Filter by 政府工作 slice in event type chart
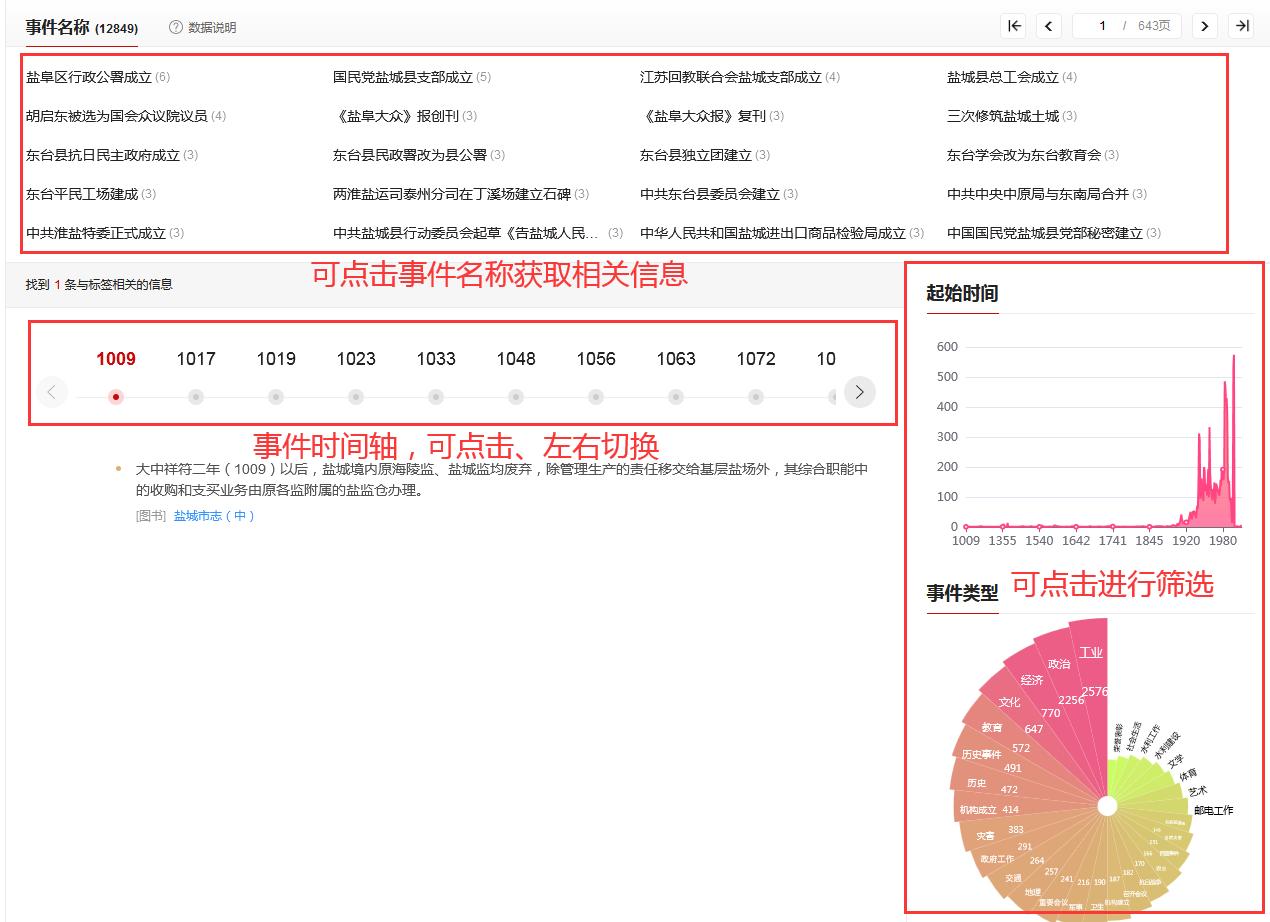Screen dimensions: 1270x922 pyautogui.click(x=1000, y=856)
